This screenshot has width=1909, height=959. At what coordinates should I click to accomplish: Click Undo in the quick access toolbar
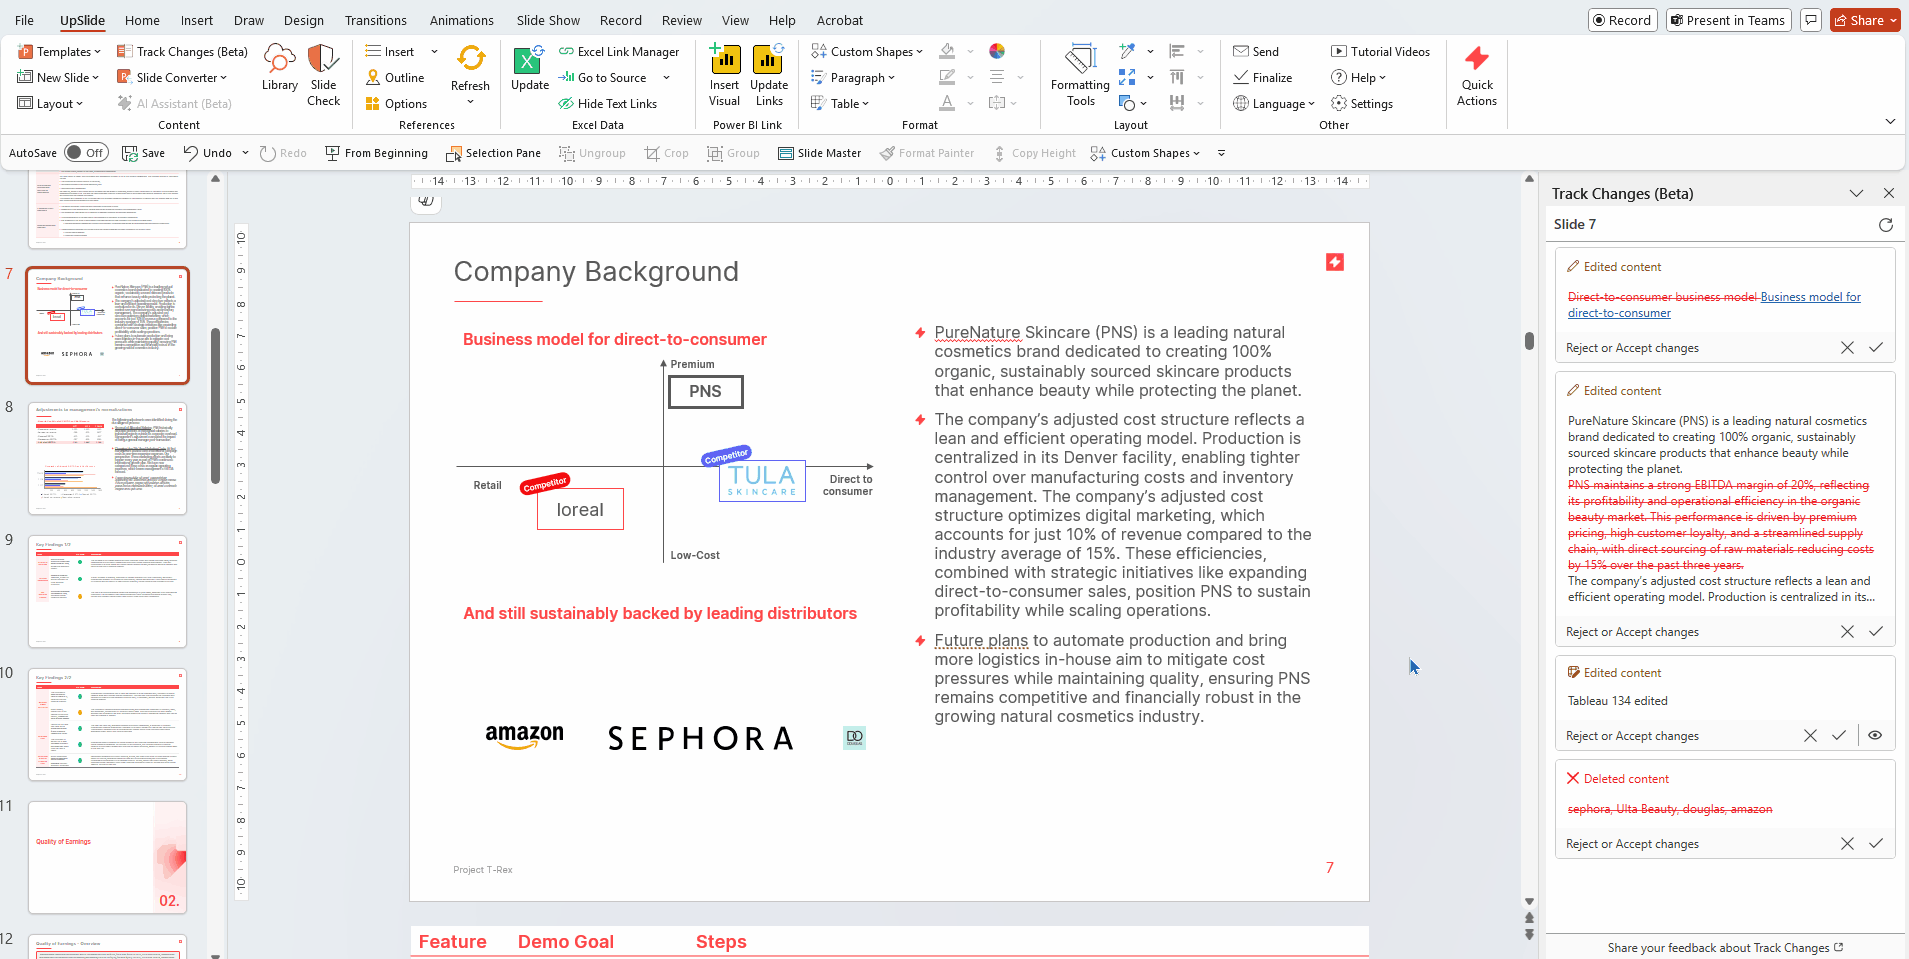(x=207, y=153)
